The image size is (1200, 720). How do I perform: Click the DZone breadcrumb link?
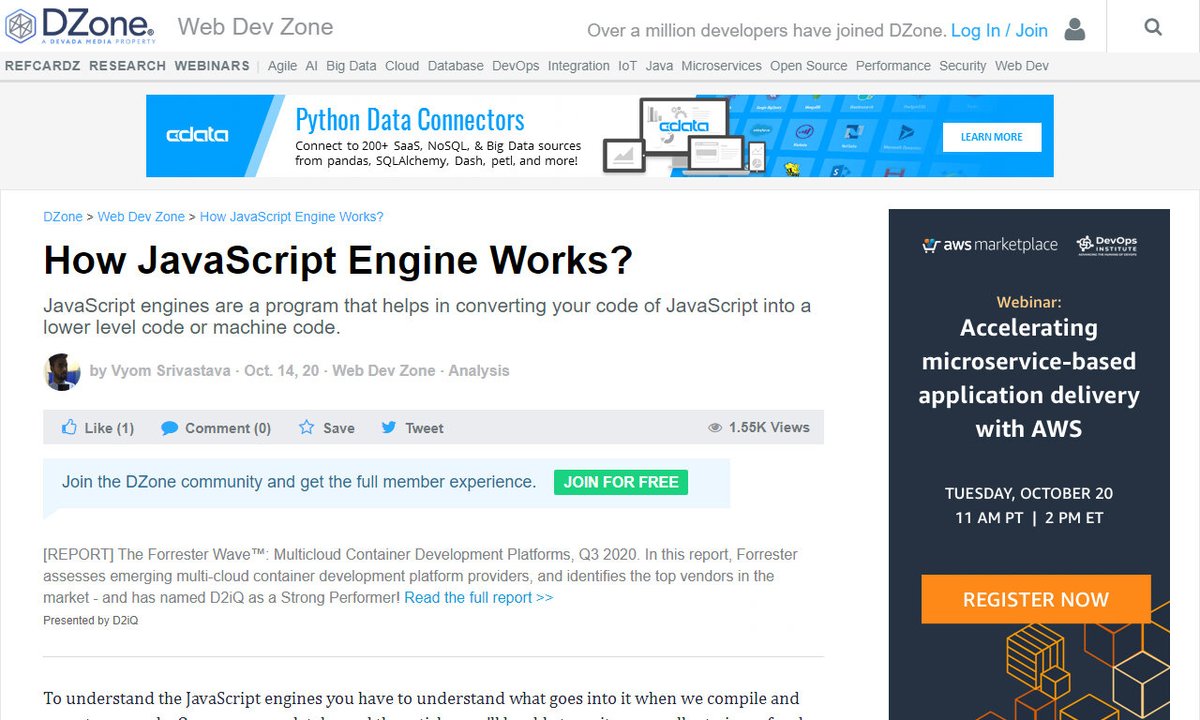pos(63,217)
